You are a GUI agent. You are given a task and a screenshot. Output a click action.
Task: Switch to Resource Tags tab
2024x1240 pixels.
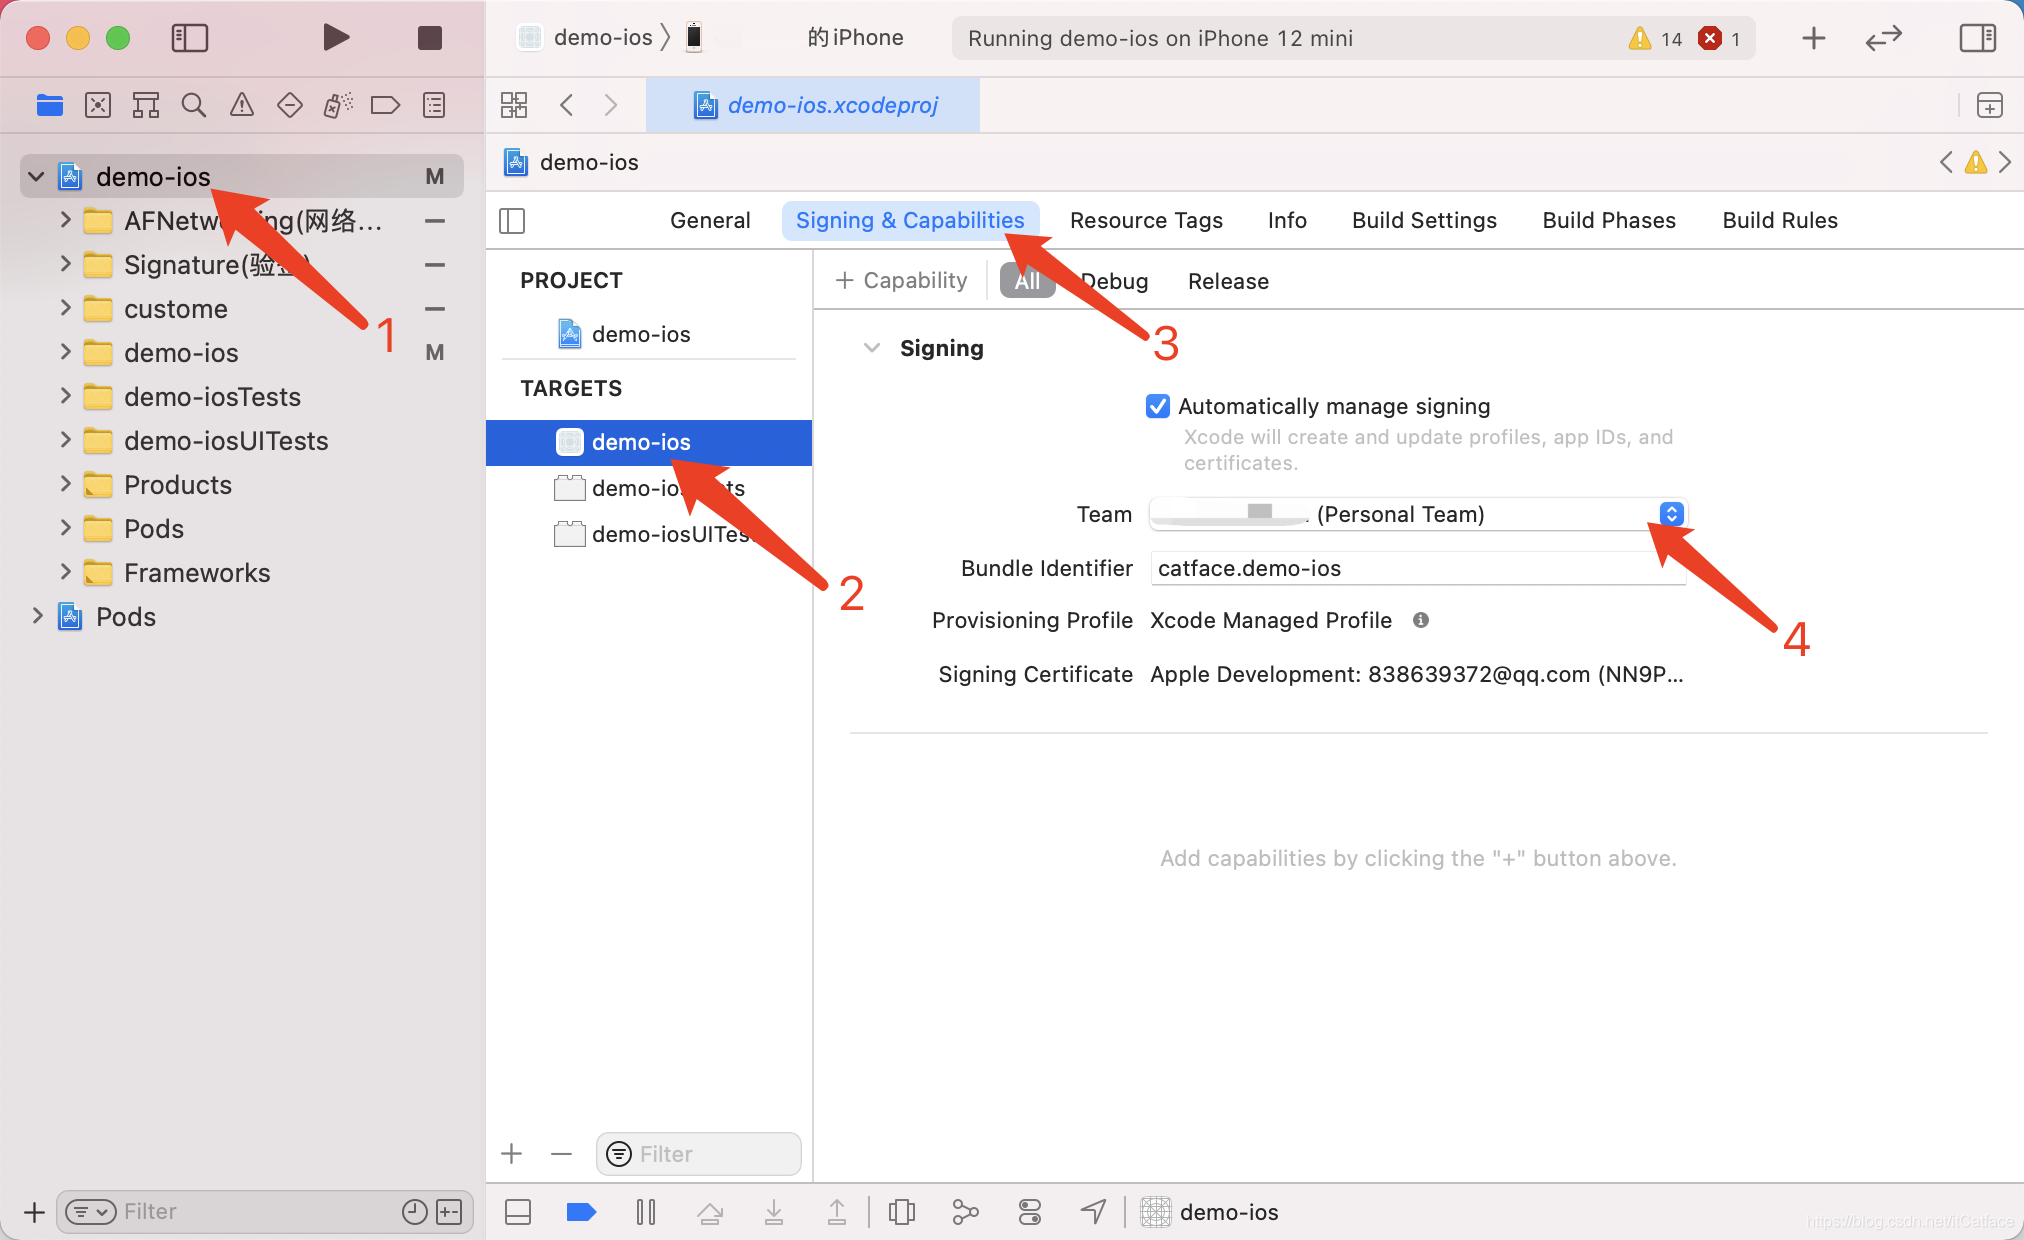[x=1146, y=220]
